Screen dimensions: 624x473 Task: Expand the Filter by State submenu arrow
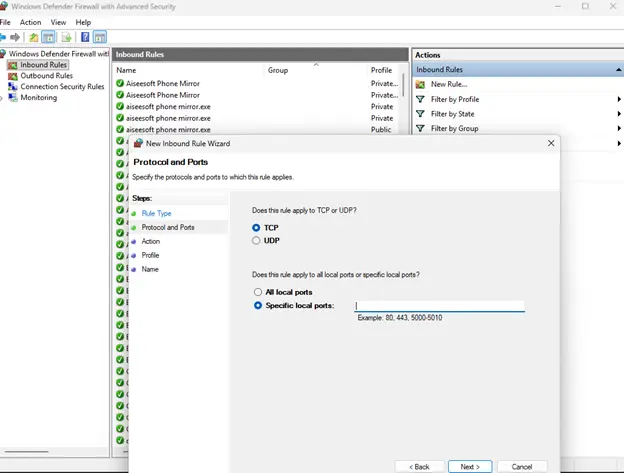(x=619, y=114)
